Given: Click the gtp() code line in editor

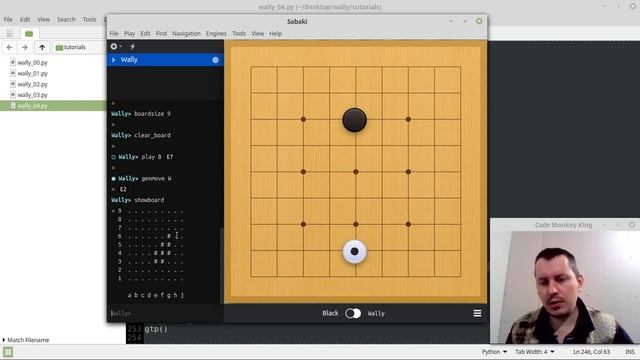Looking at the screenshot, I should (156, 329).
